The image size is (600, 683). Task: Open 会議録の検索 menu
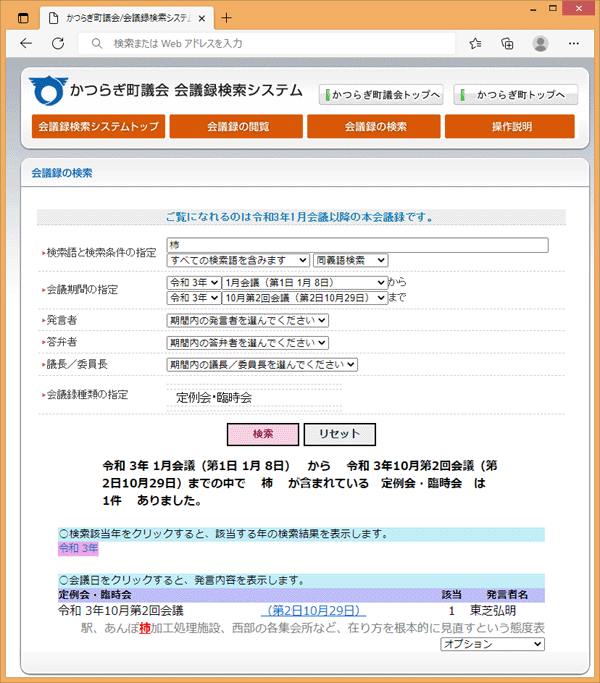coord(374,126)
